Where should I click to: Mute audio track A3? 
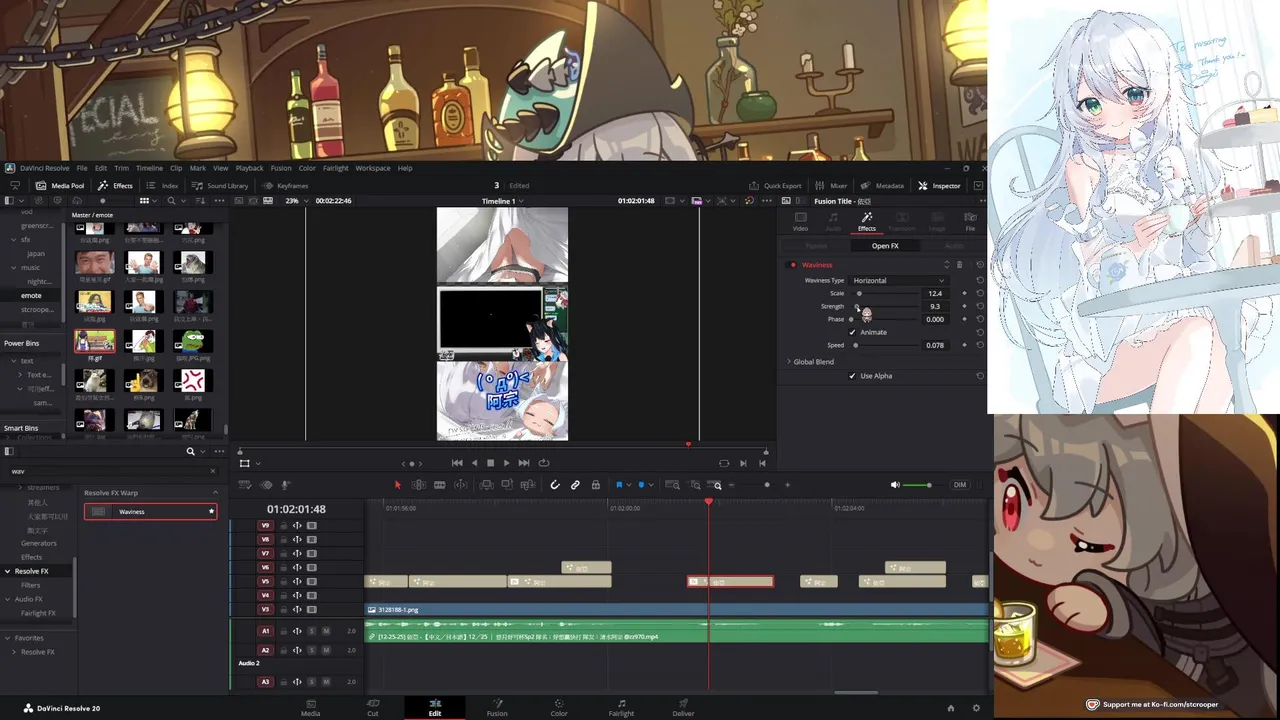pyautogui.click(x=326, y=682)
